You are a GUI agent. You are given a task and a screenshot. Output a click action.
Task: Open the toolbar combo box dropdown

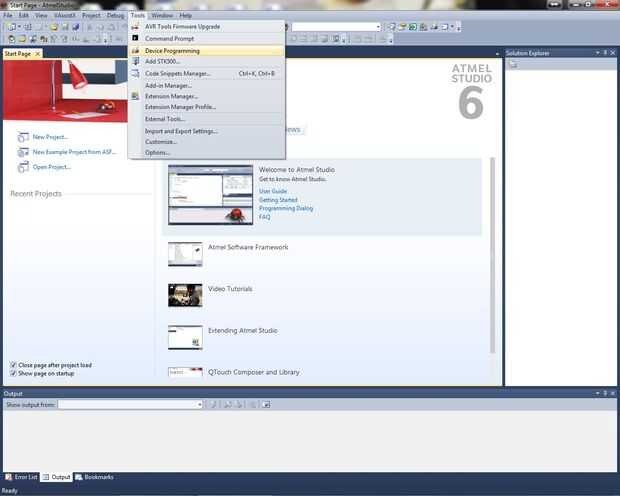tap(378, 27)
